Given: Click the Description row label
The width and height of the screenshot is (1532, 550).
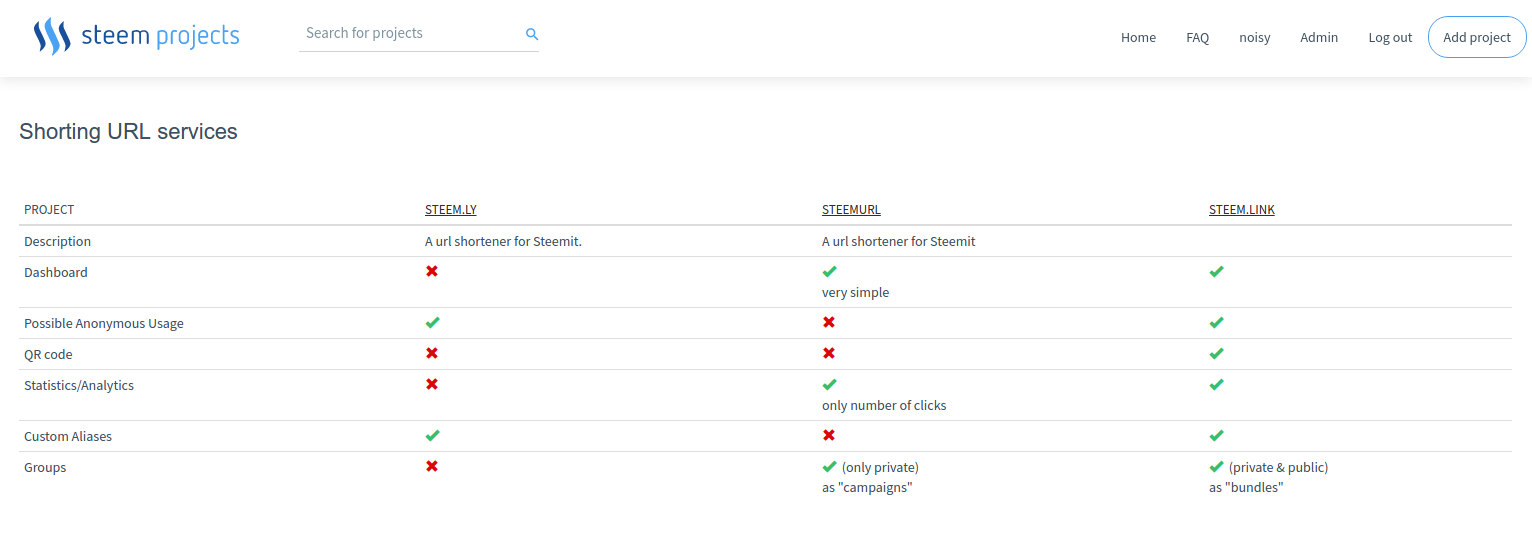Looking at the screenshot, I should pos(57,242).
